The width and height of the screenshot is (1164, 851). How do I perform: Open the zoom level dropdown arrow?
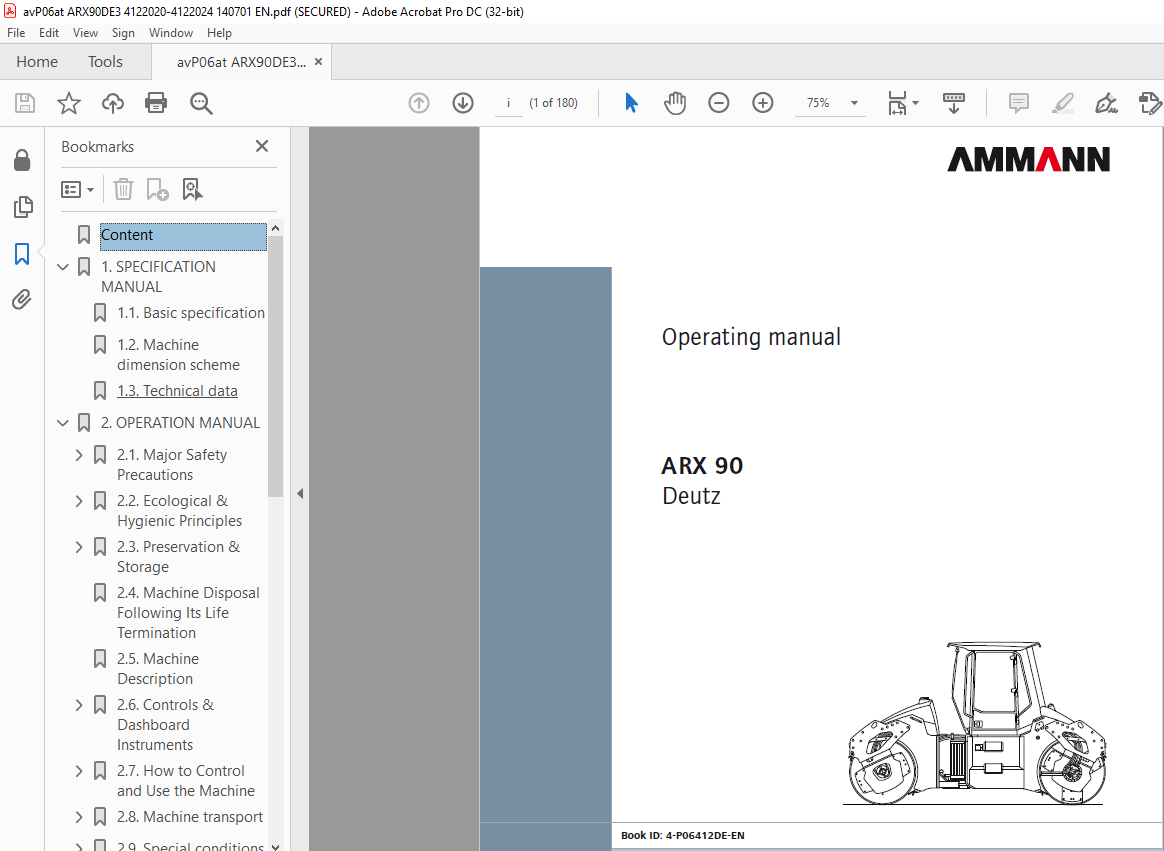click(854, 102)
